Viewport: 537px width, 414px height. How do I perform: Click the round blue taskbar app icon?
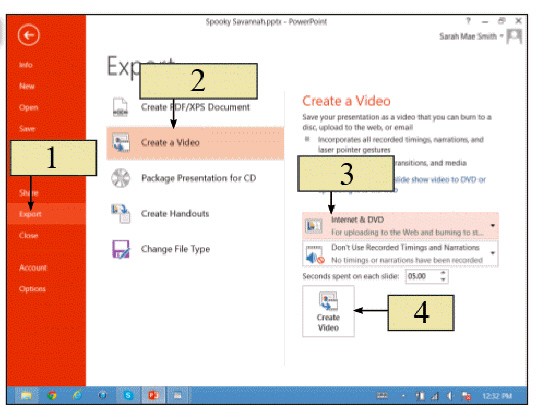tap(102, 396)
